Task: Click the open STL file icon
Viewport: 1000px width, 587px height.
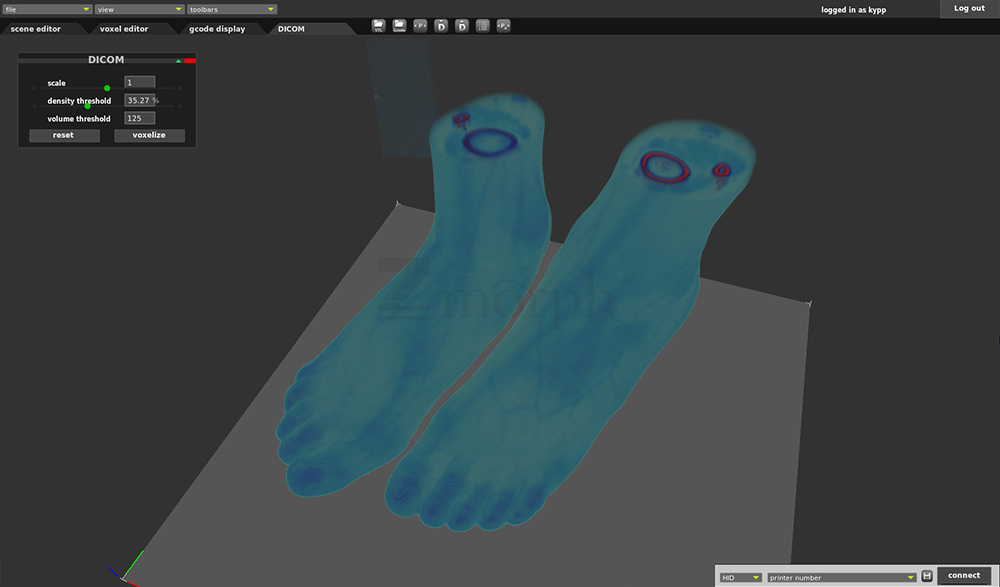Action: point(378,25)
